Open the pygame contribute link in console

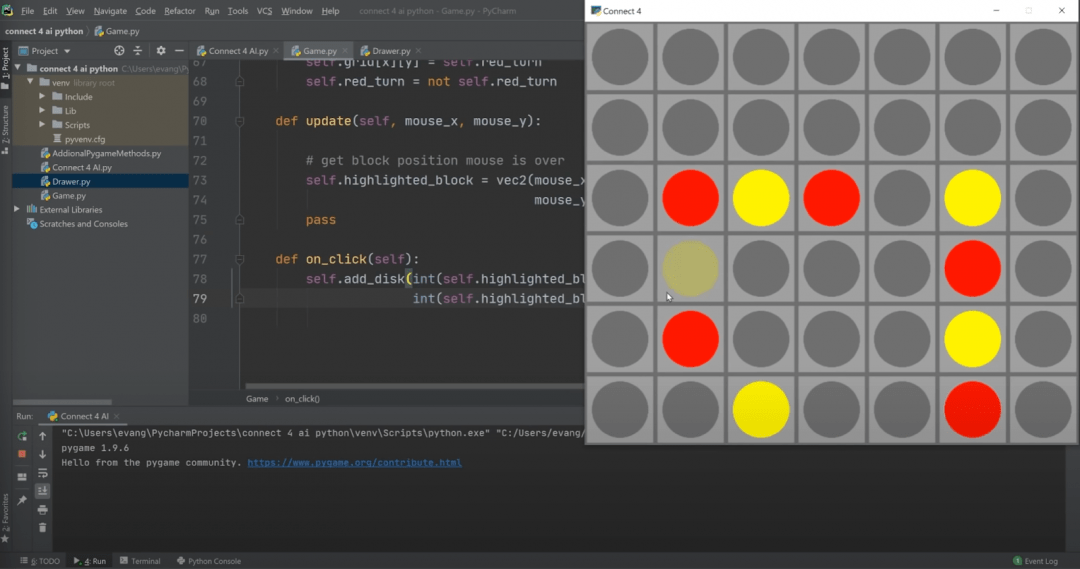tap(354, 463)
